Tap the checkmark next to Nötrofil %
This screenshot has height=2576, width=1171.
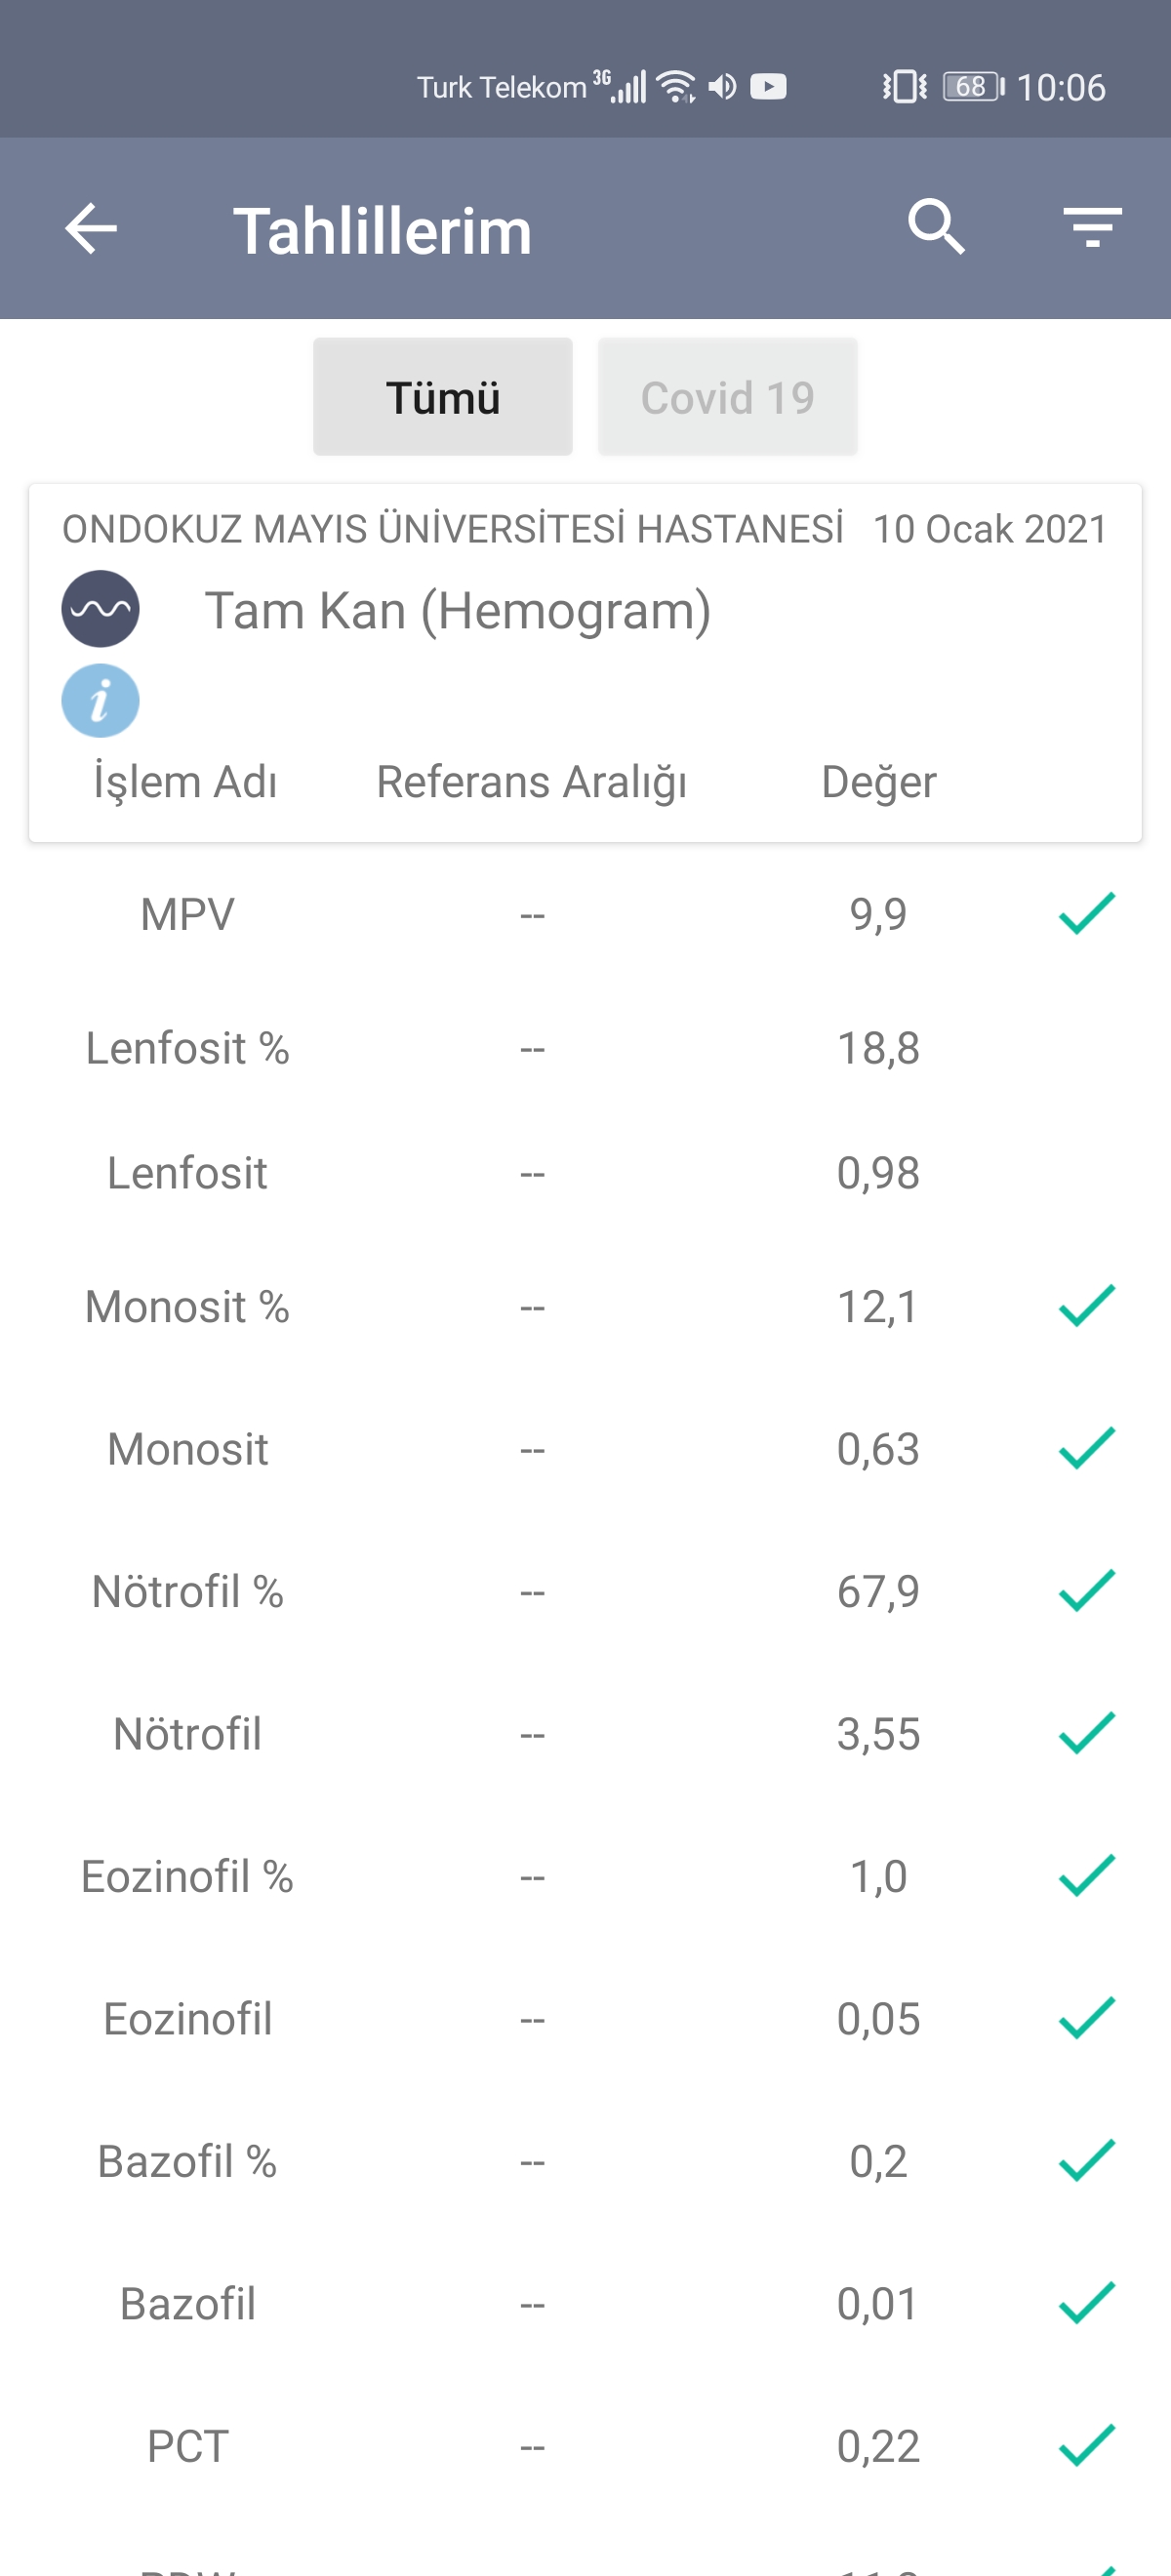1086,1590
